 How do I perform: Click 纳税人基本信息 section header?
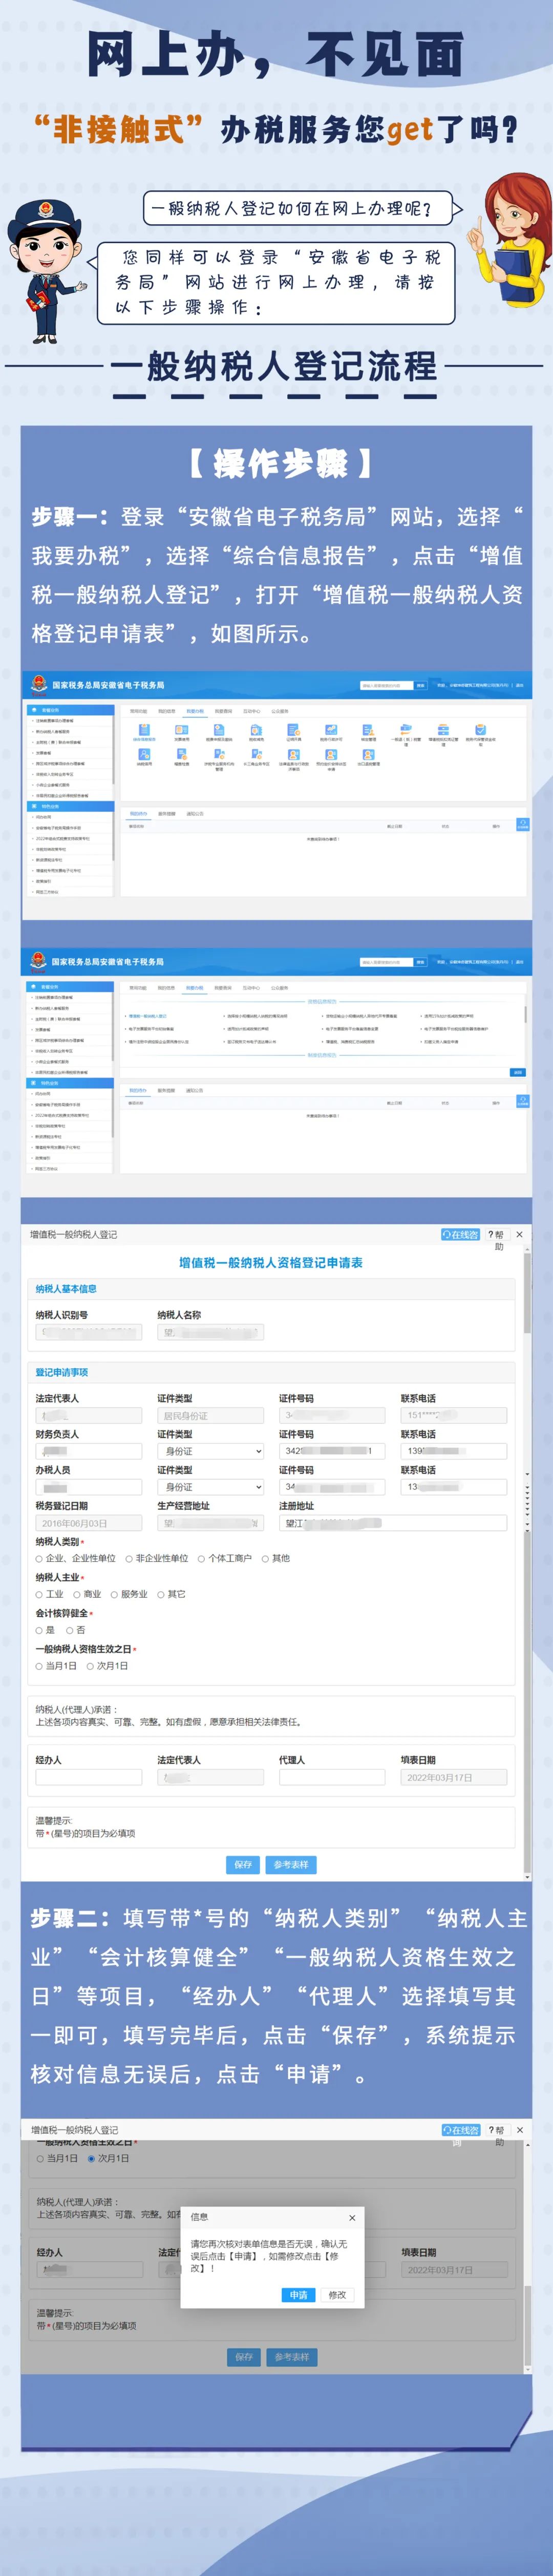point(66,1289)
